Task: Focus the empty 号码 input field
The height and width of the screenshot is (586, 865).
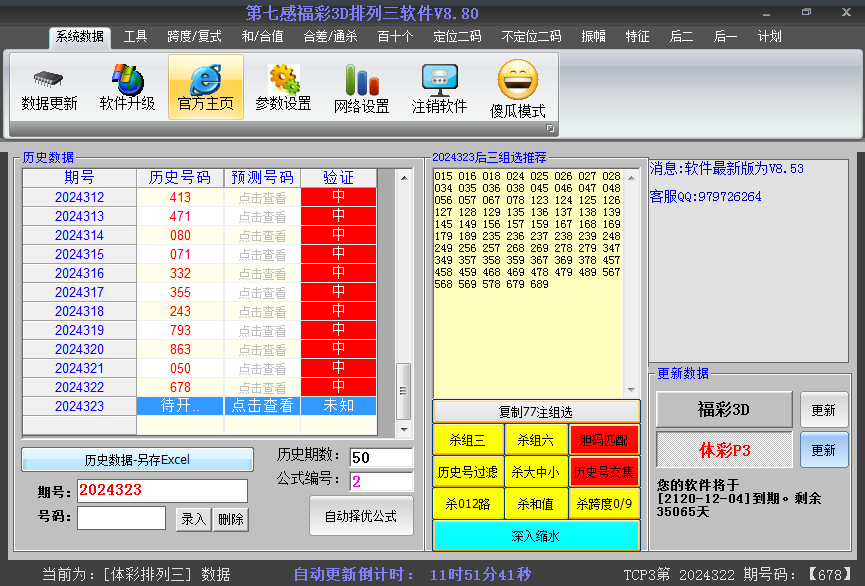Action: (121, 518)
